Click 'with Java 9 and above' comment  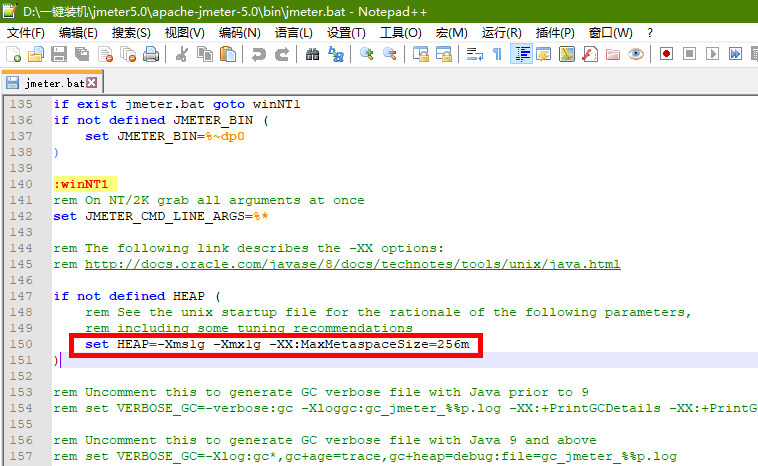512,440
